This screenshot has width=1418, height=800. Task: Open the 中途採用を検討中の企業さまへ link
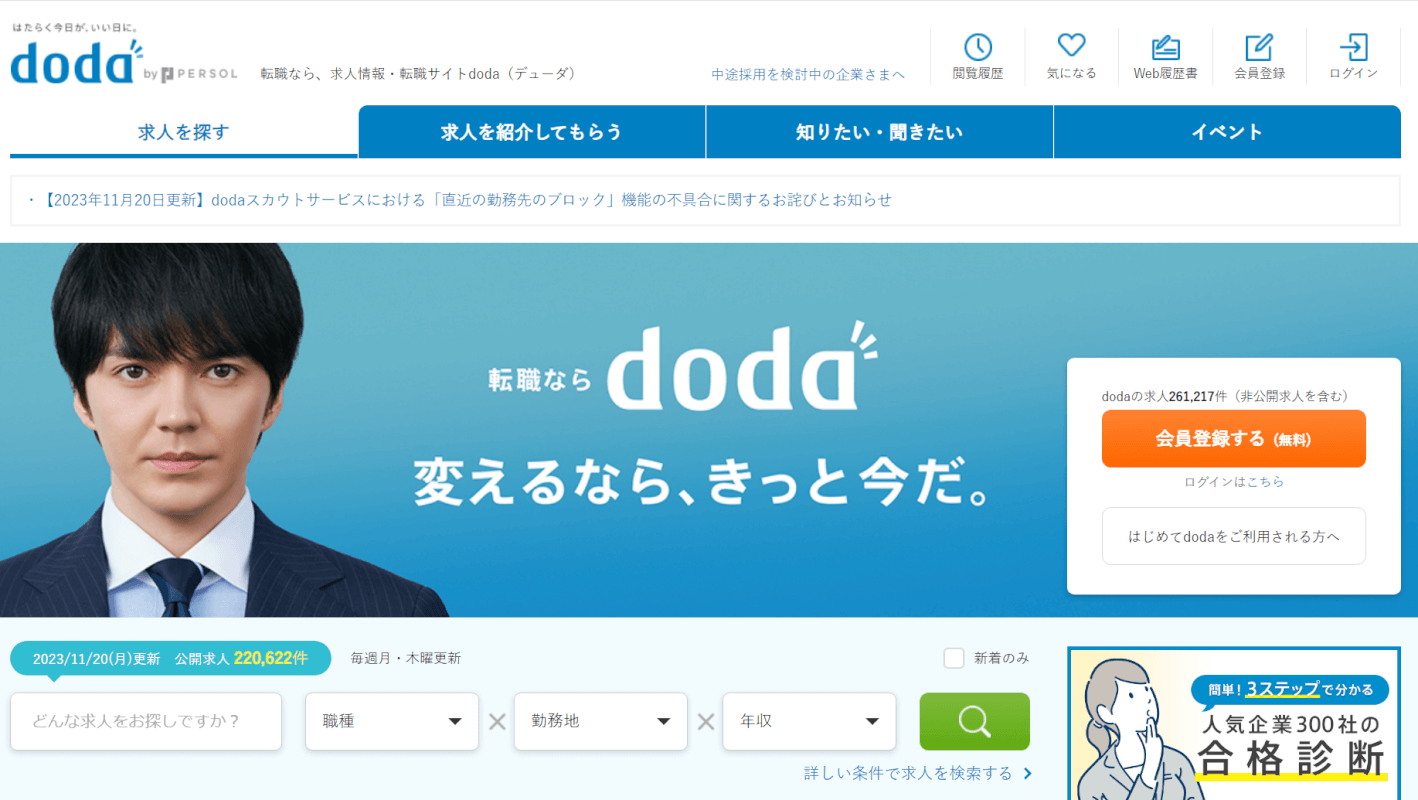pos(808,75)
